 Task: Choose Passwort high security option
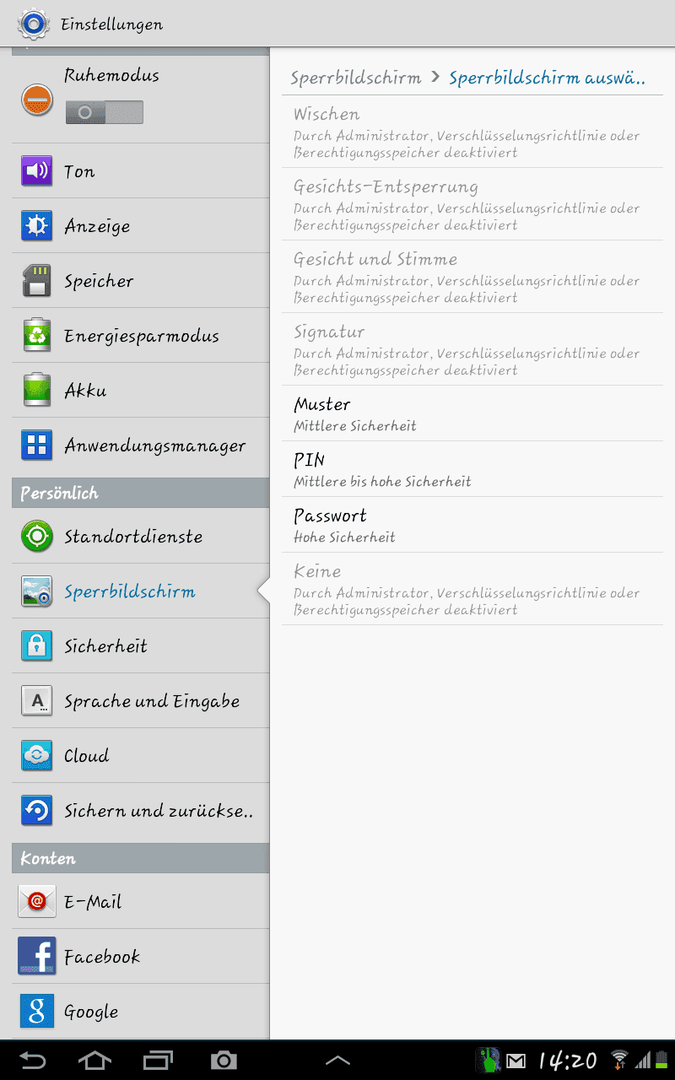pos(472,525)
